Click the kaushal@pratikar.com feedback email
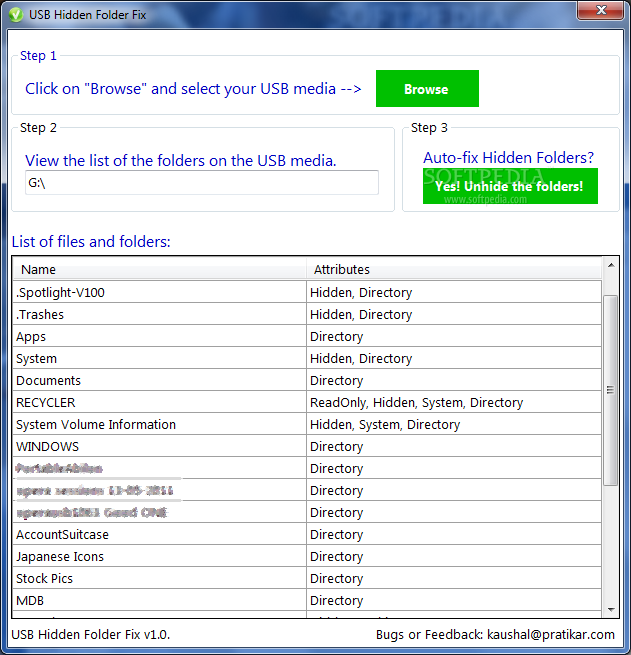Image resolution: width=631 pixels, height=655 pixels. pyautogui.click(x=551, y=635)
